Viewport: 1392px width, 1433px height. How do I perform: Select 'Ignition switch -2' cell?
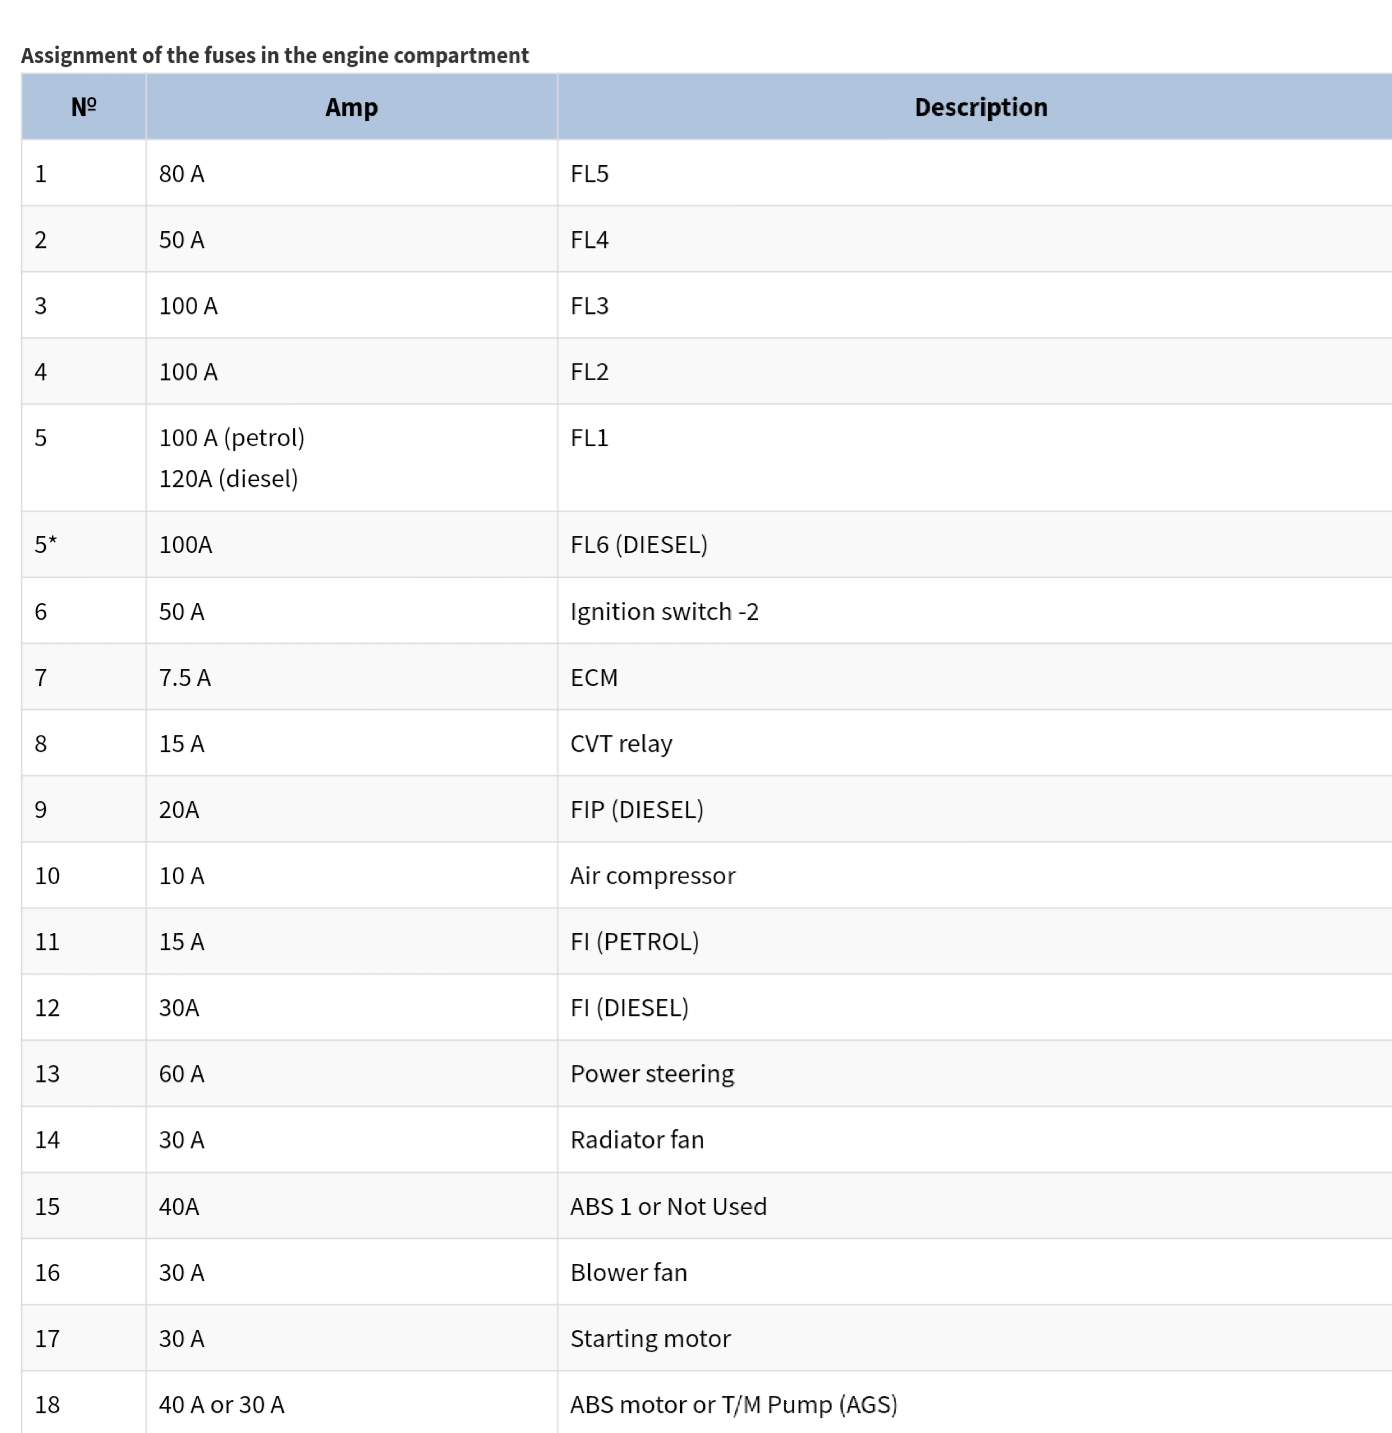tap(975, 611)
